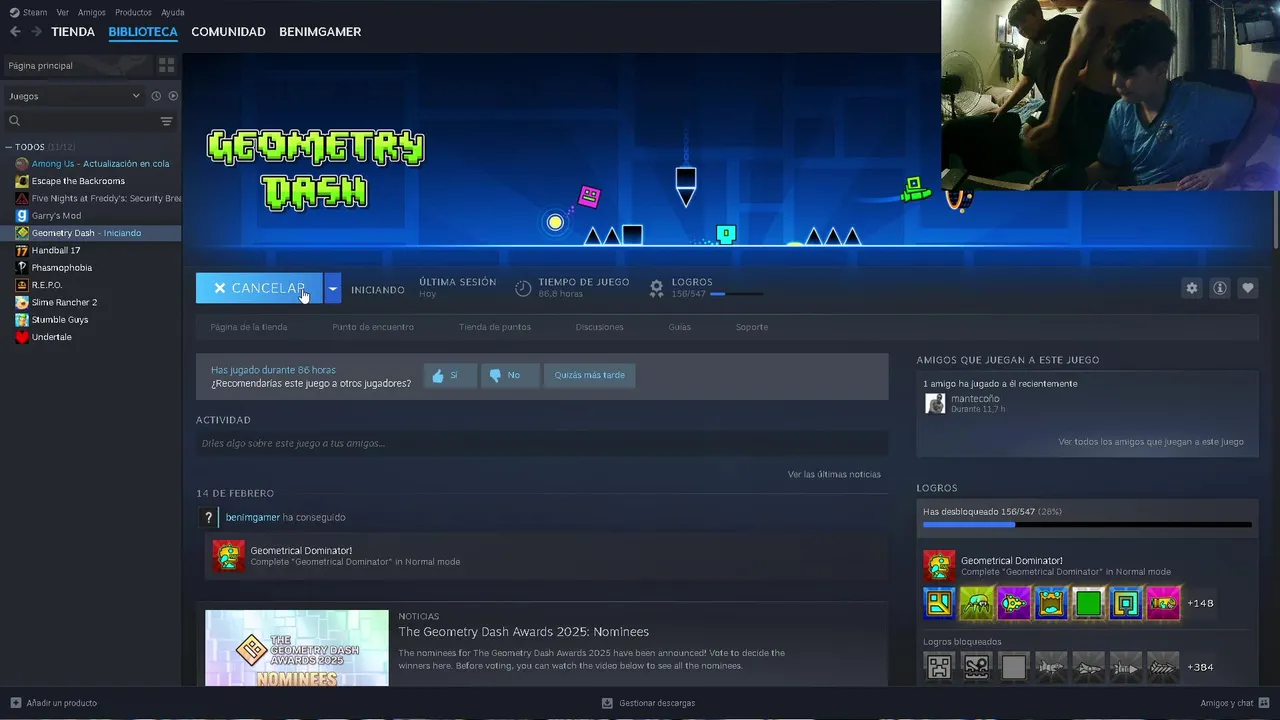
Task: Open the Productos menu
Action: coord(133,12)
